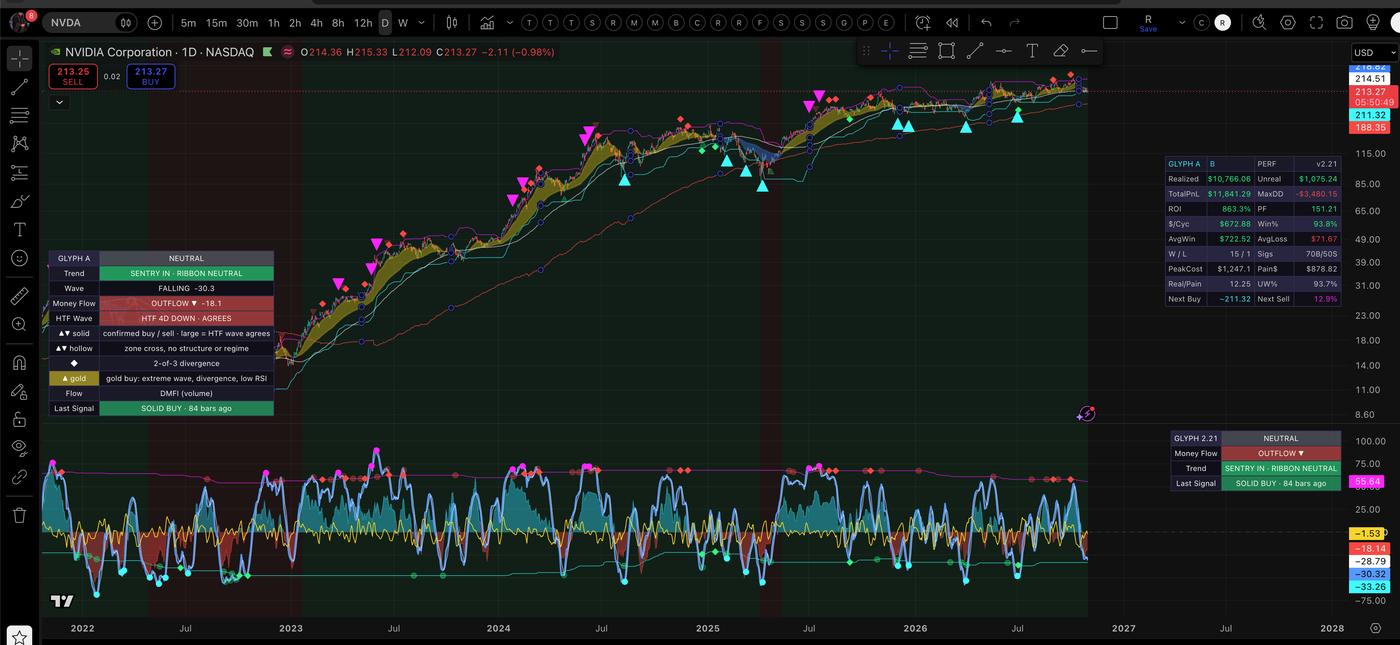Switch to the 5m timeframe
The image size is (1400, 645).
click(188, 22)
